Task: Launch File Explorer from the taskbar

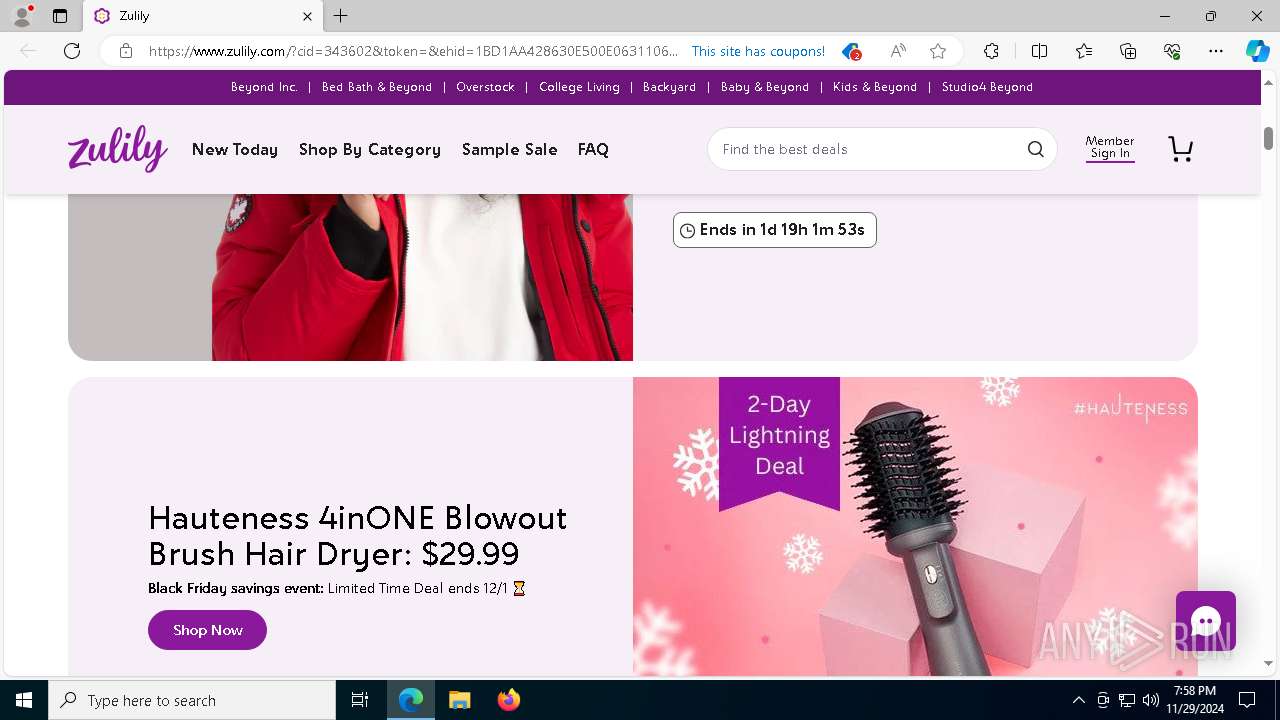Action: [459, 700]
